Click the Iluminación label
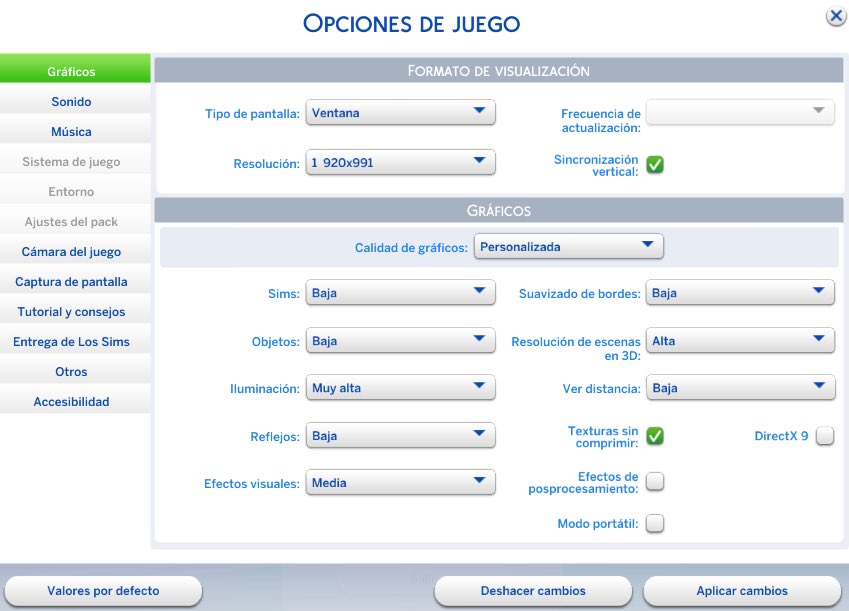Screen dimensions: 849x611 click(265, 389)
